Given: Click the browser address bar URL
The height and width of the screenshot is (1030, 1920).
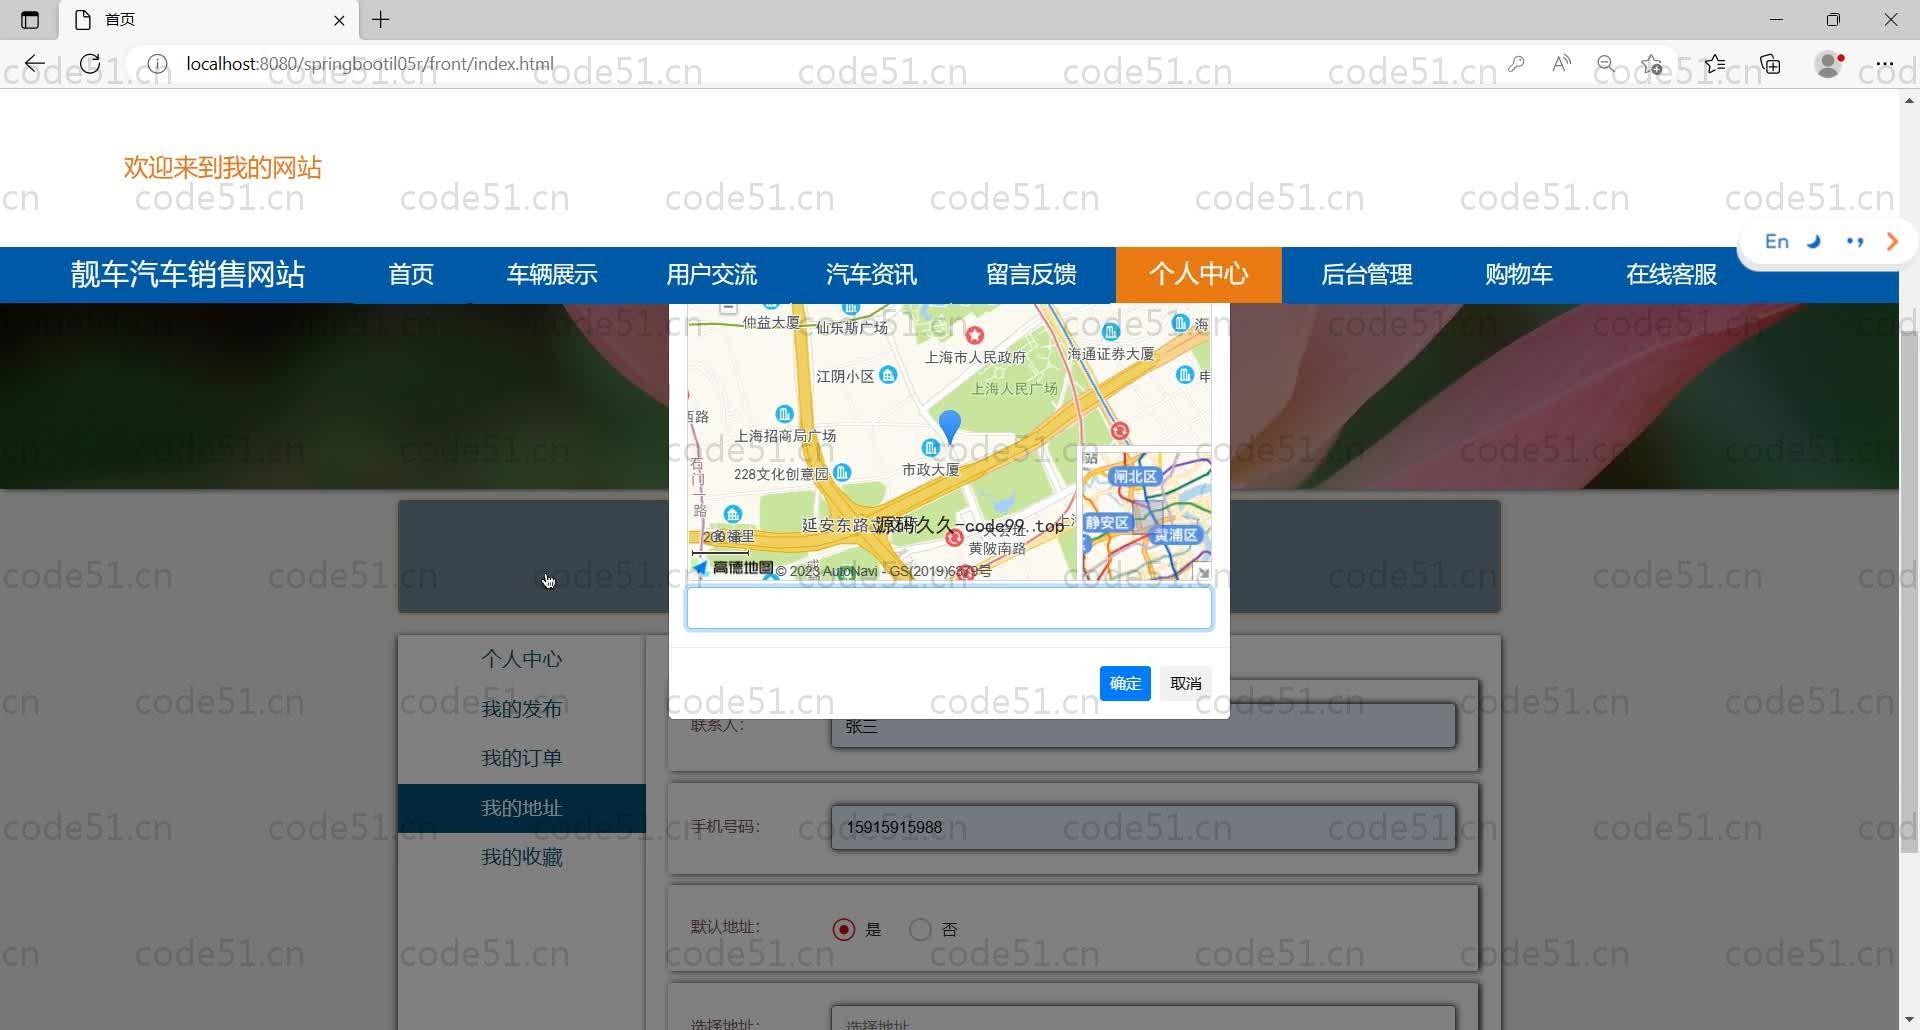Looking at the screenshot, I should pos(370,64).
